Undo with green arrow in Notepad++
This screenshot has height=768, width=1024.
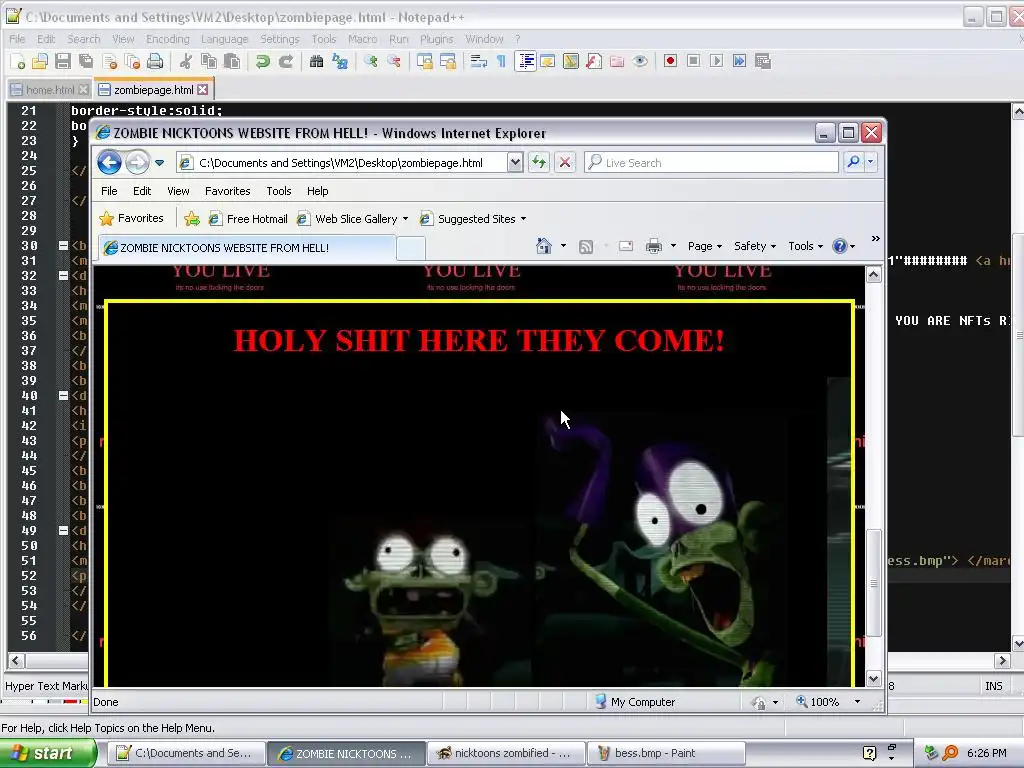point(263,61)
